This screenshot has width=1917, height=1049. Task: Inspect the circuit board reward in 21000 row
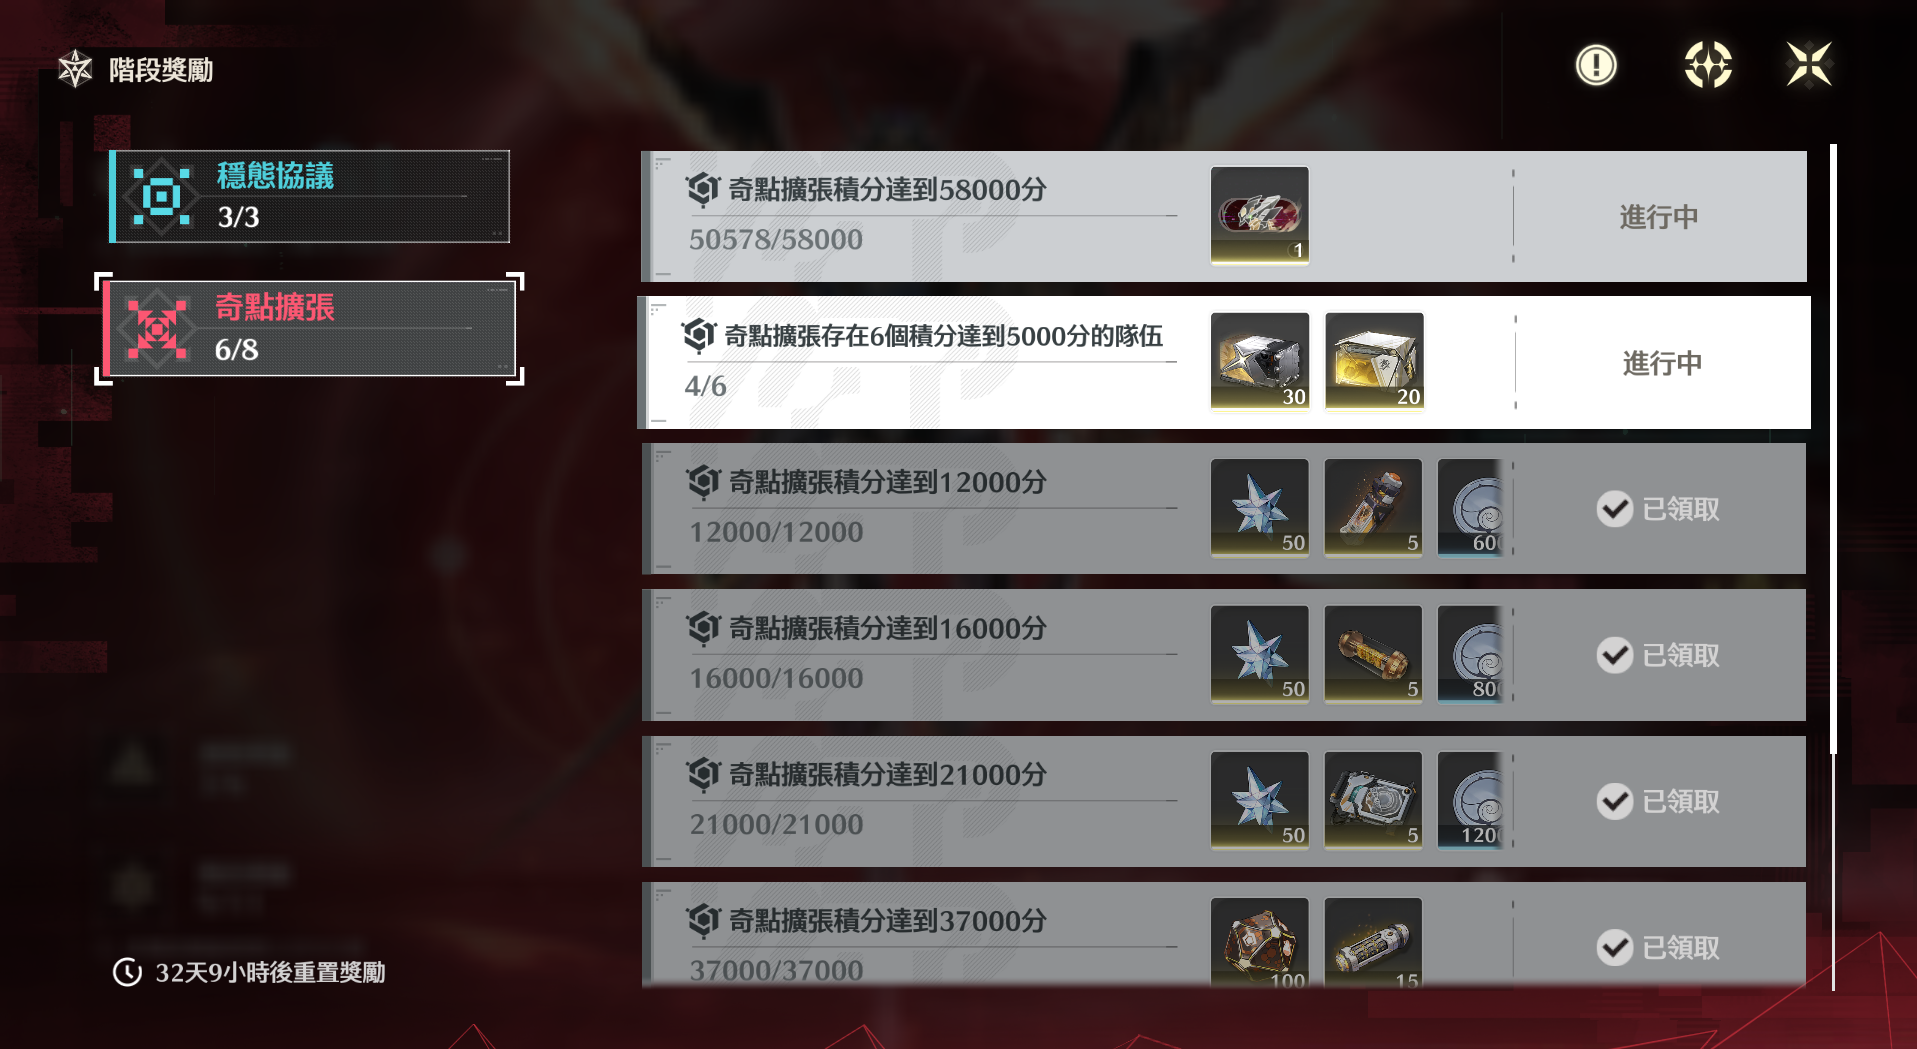pyautogui.click(x=1373, y=799)
